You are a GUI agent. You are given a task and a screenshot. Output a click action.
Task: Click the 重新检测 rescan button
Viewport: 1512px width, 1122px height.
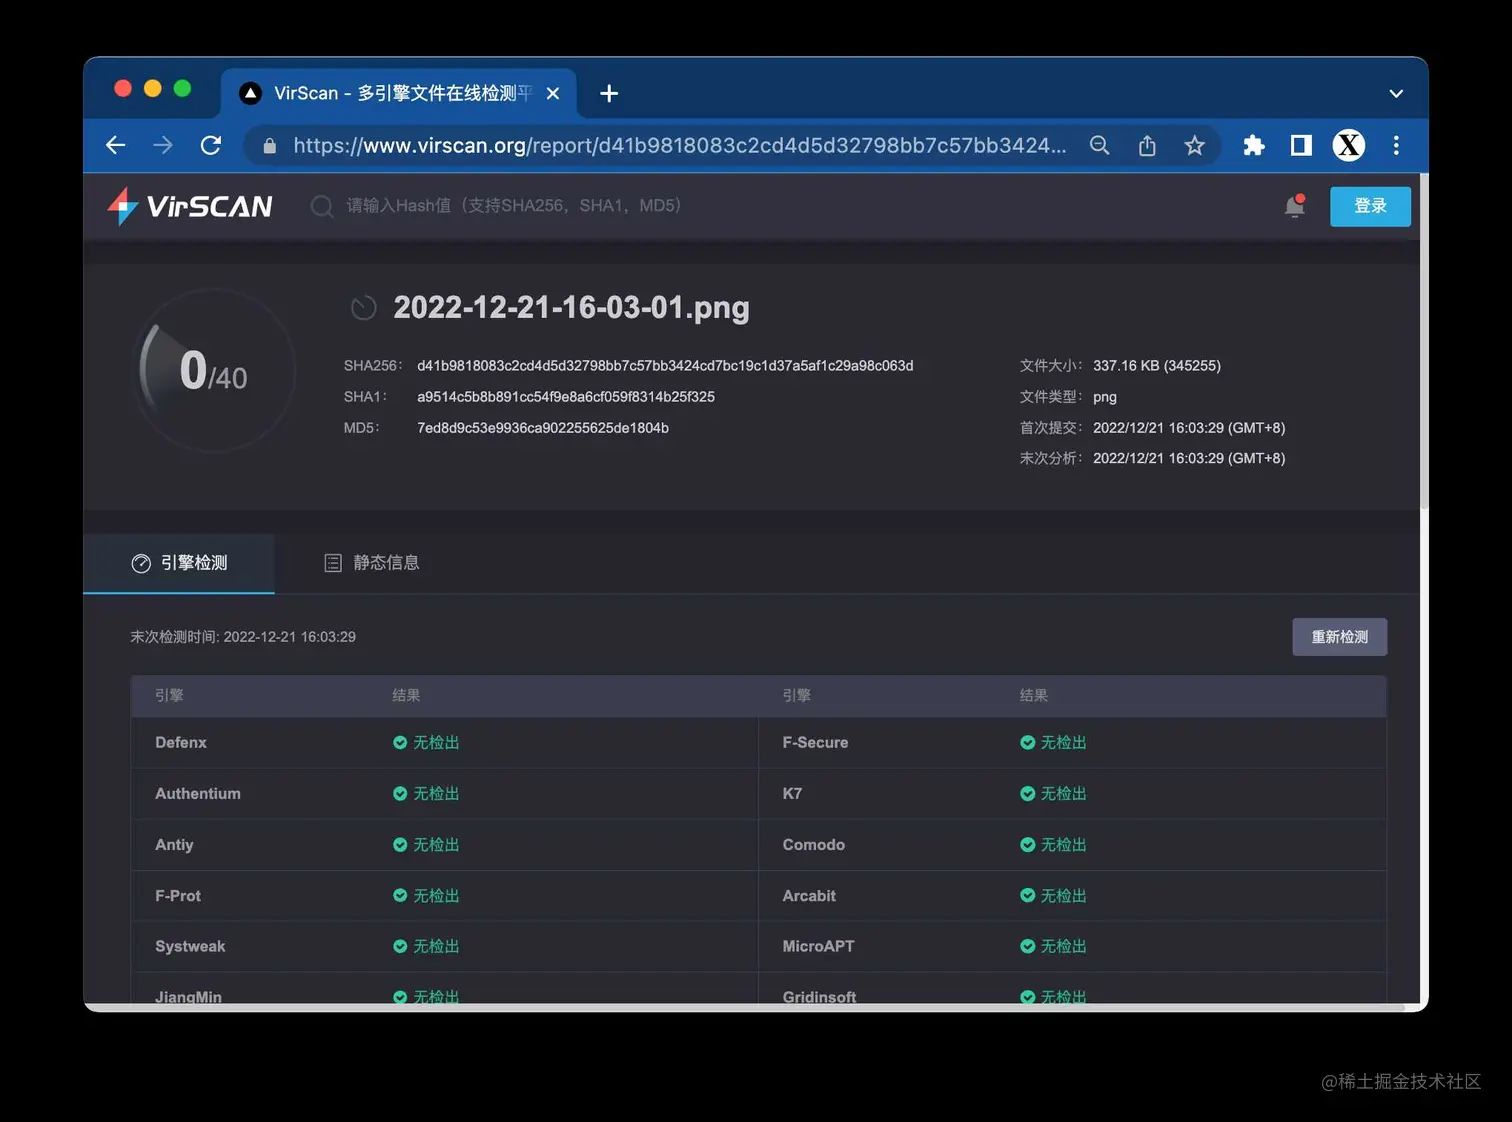[1339, 636]
